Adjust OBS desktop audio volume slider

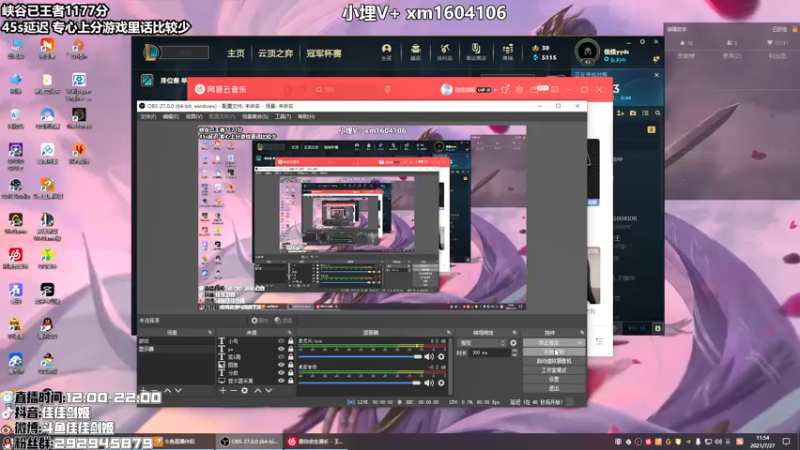click(360, 383)
